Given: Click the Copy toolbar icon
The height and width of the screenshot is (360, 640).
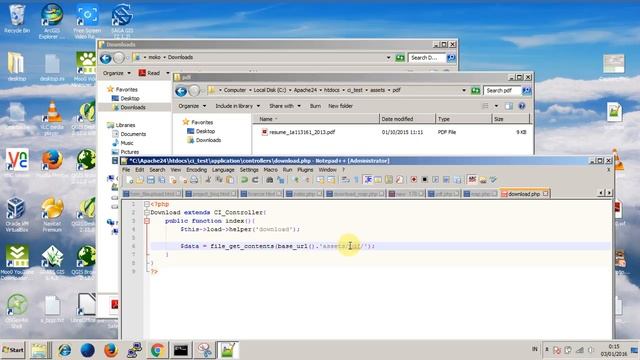Looking at the screenshot, I should click(219, 180).
